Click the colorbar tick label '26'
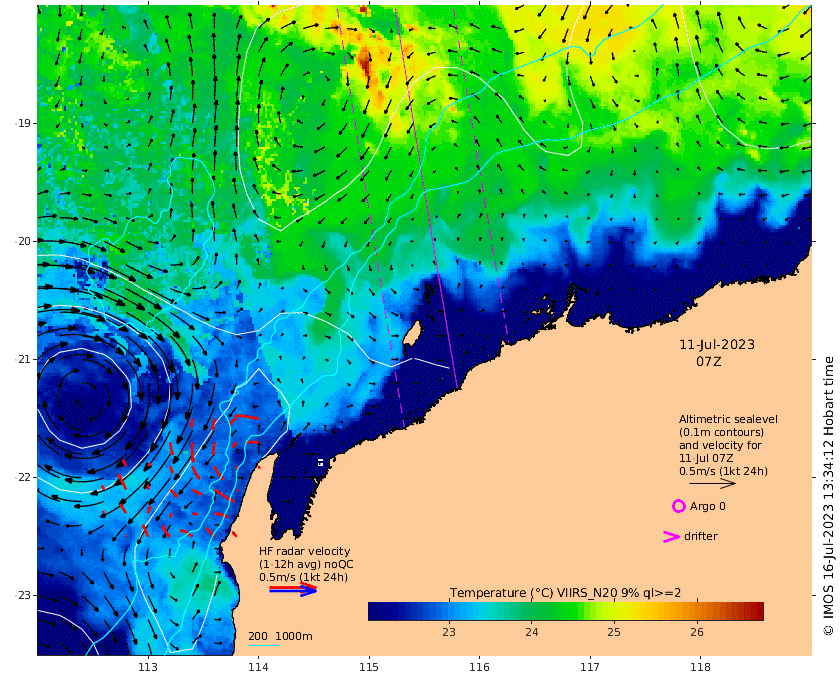The image size is (840, 680). point(696,632)
